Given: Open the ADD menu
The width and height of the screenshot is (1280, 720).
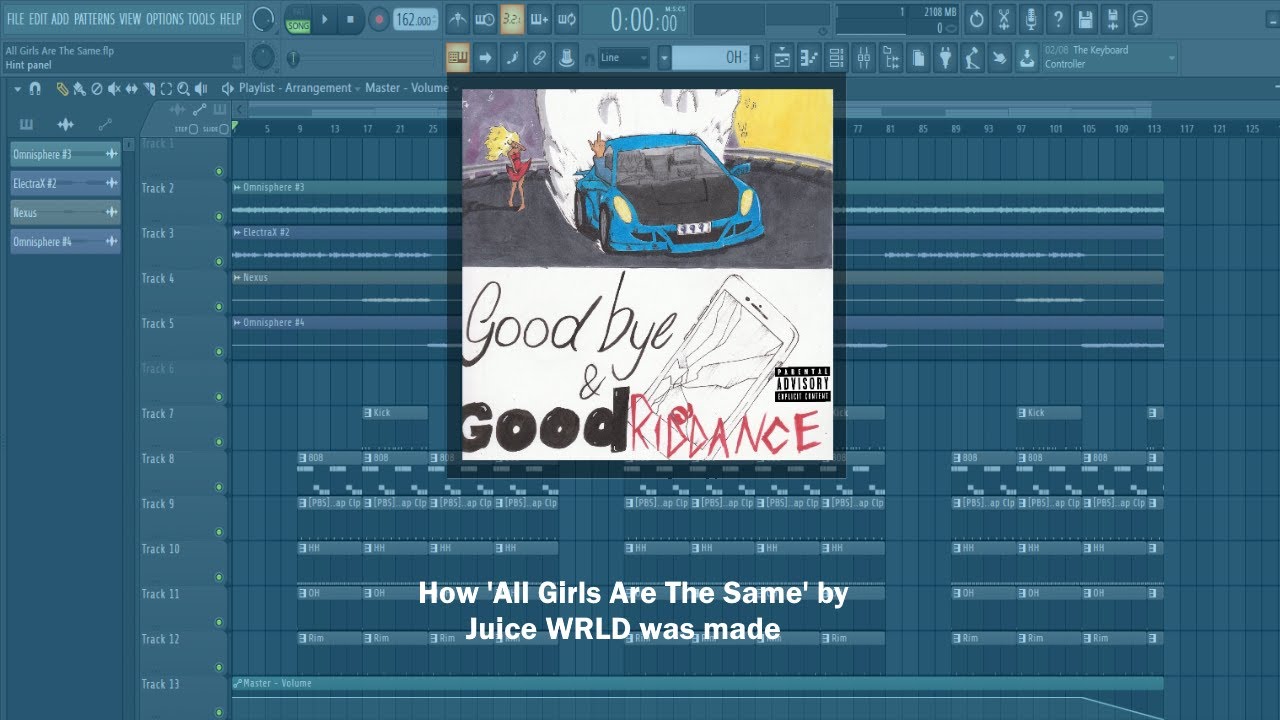Looking at the screenshot, I should [60, 19].
